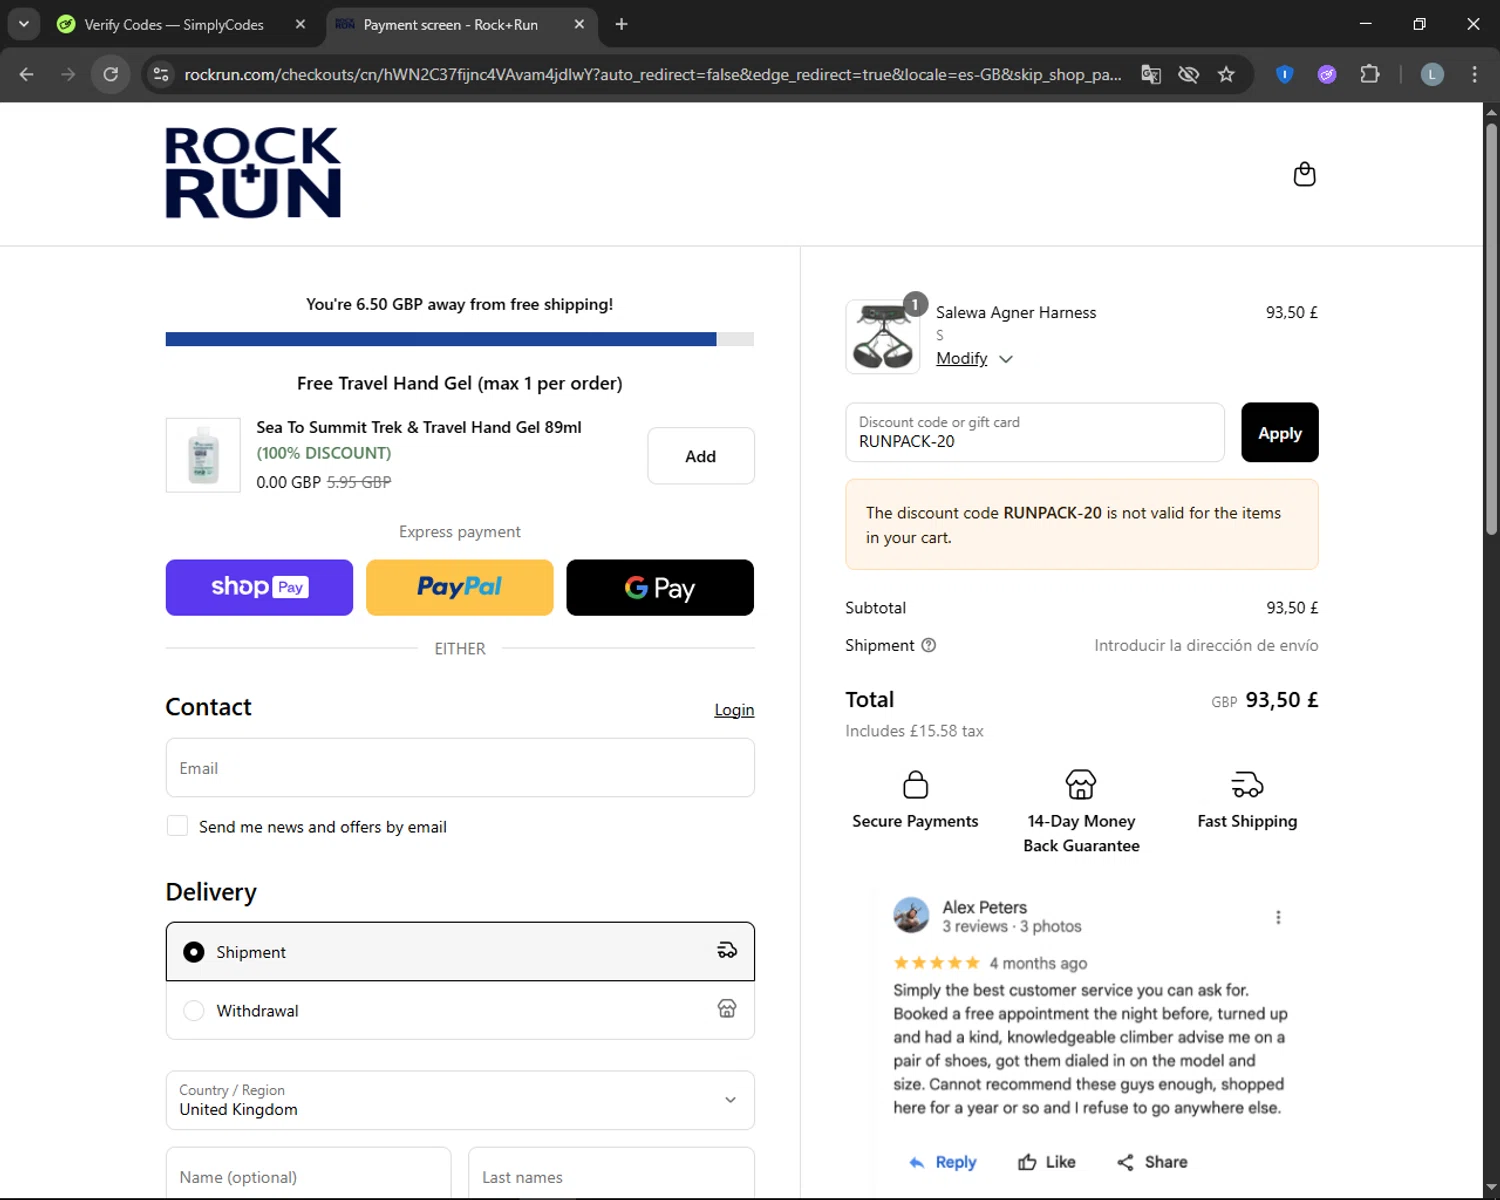Click the Shipment help question mark icon

(928, 645)
